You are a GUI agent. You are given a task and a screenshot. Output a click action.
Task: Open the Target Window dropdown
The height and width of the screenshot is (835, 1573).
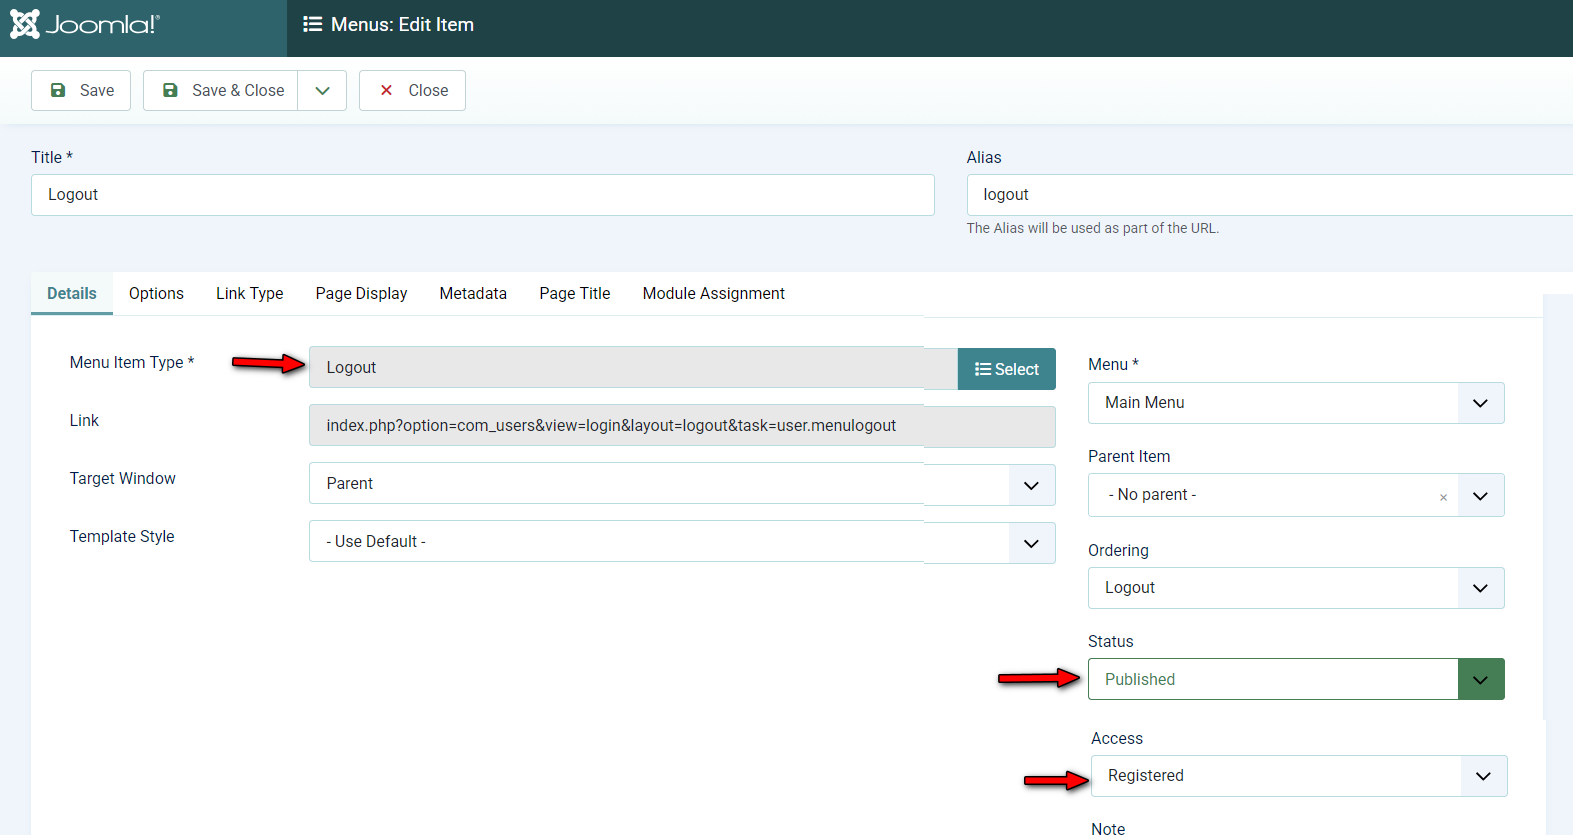pos(681,484)
